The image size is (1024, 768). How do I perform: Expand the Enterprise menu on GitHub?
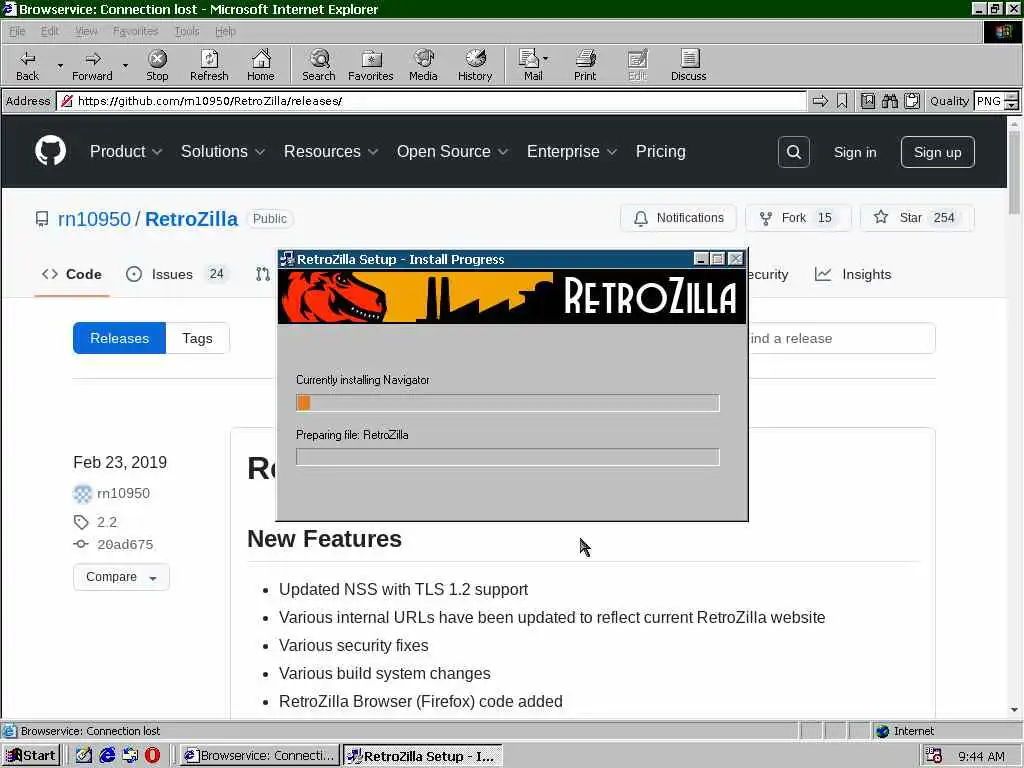point(572,152)
